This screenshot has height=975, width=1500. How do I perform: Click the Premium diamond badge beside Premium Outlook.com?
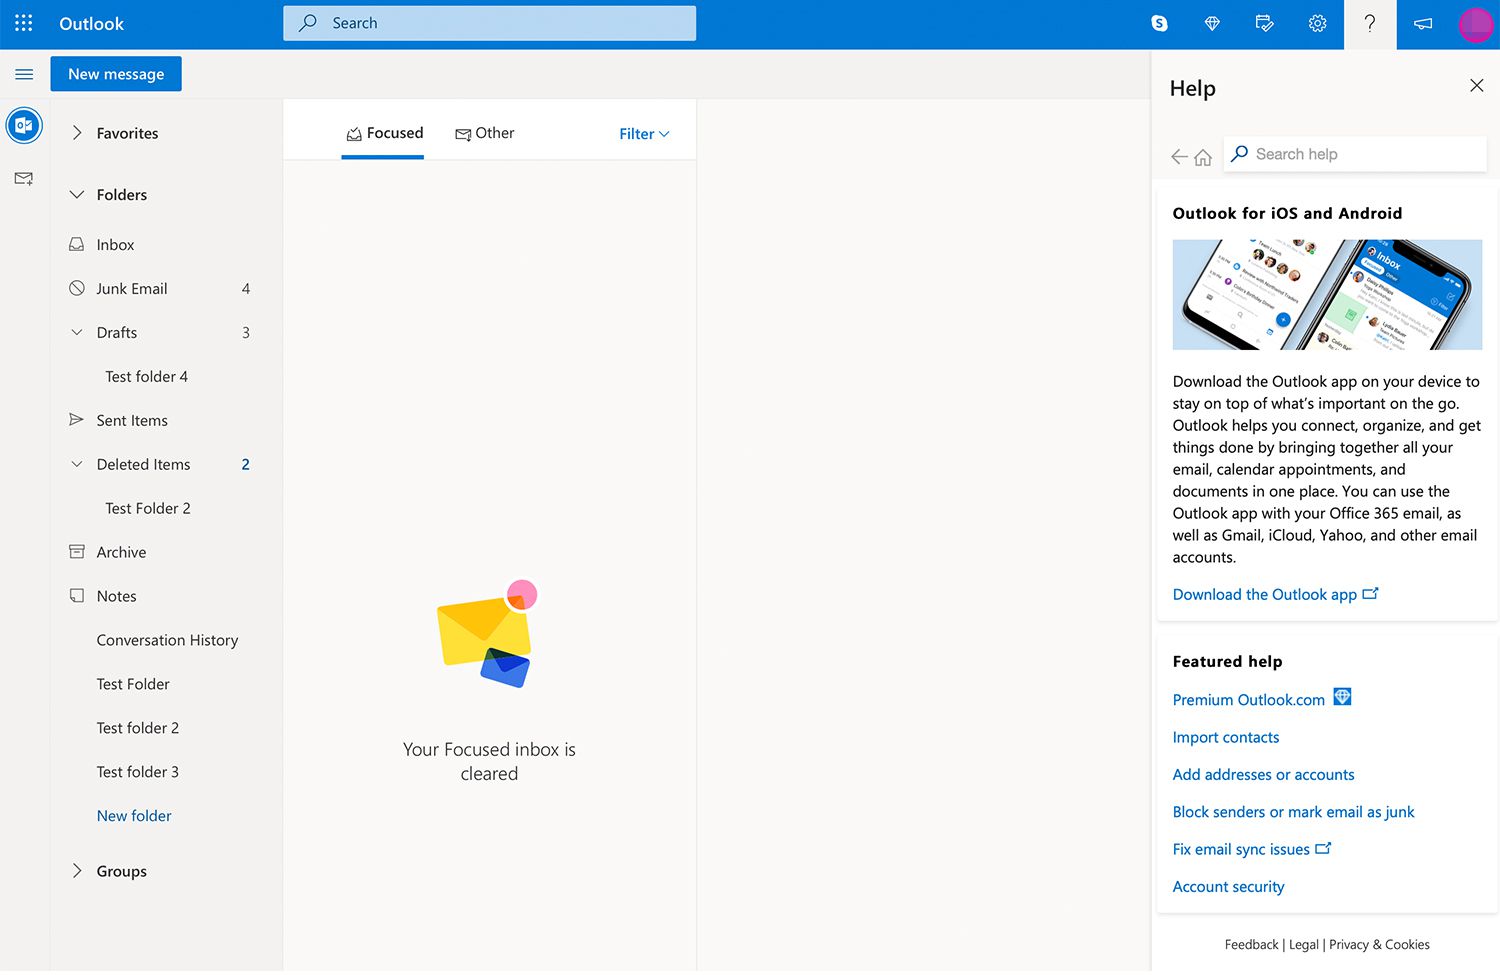point(1342,697)
